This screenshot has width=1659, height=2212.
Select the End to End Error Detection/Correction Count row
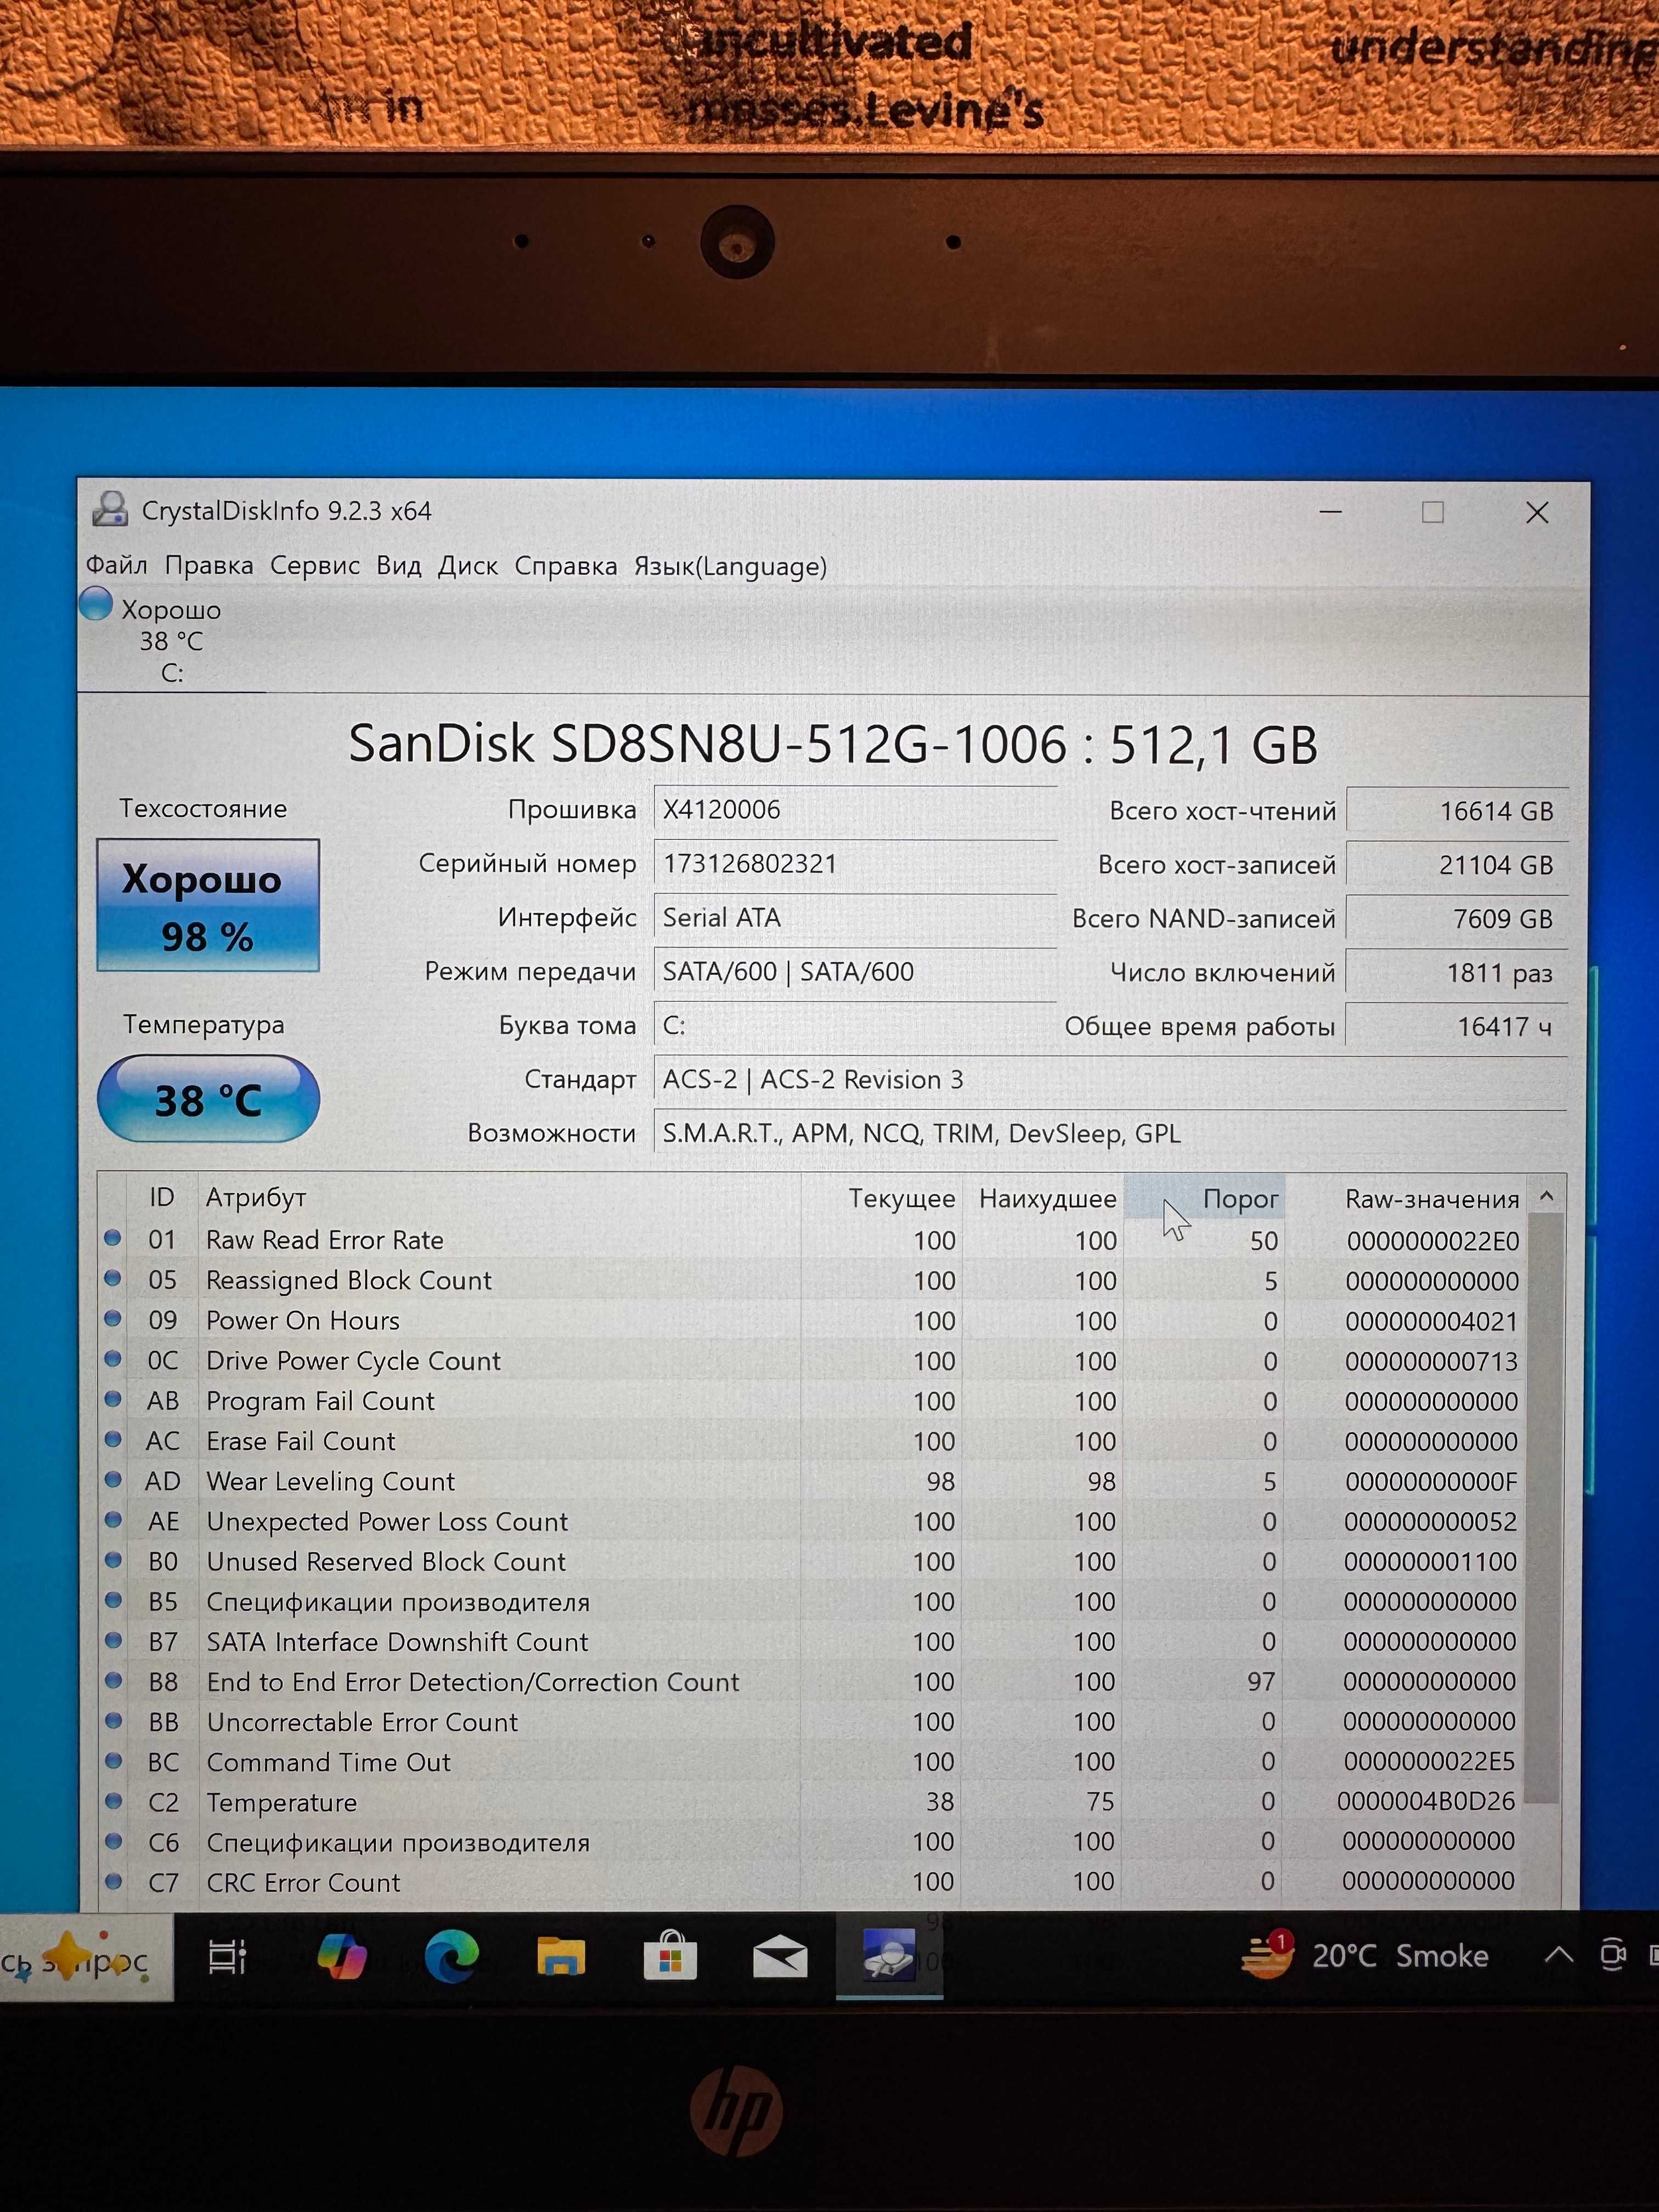[x=812, y=1681]
